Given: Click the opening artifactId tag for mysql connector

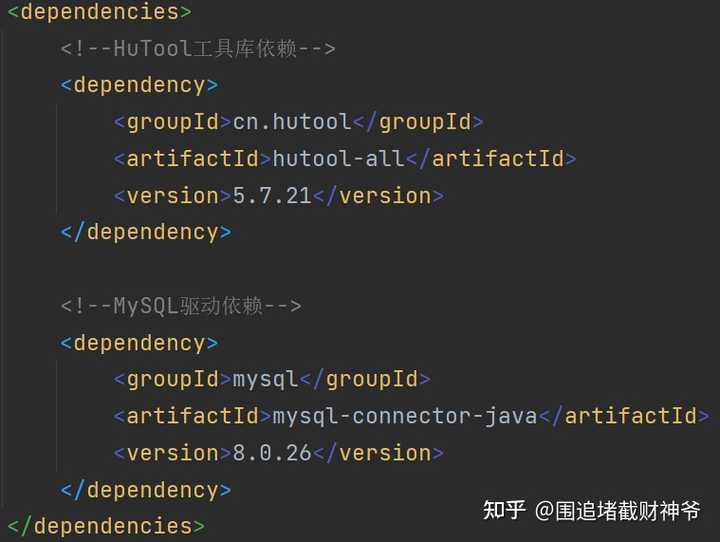Looking at the screenshot, I should coord(192,417).
